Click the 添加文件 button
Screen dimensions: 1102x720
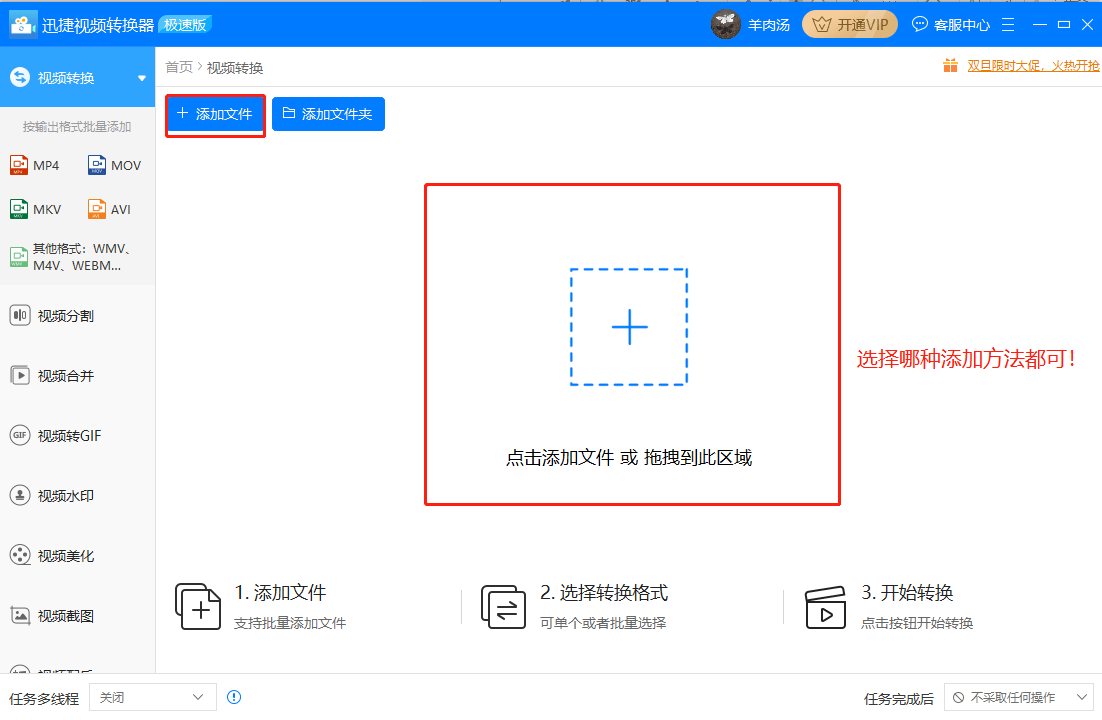point(215,114)
